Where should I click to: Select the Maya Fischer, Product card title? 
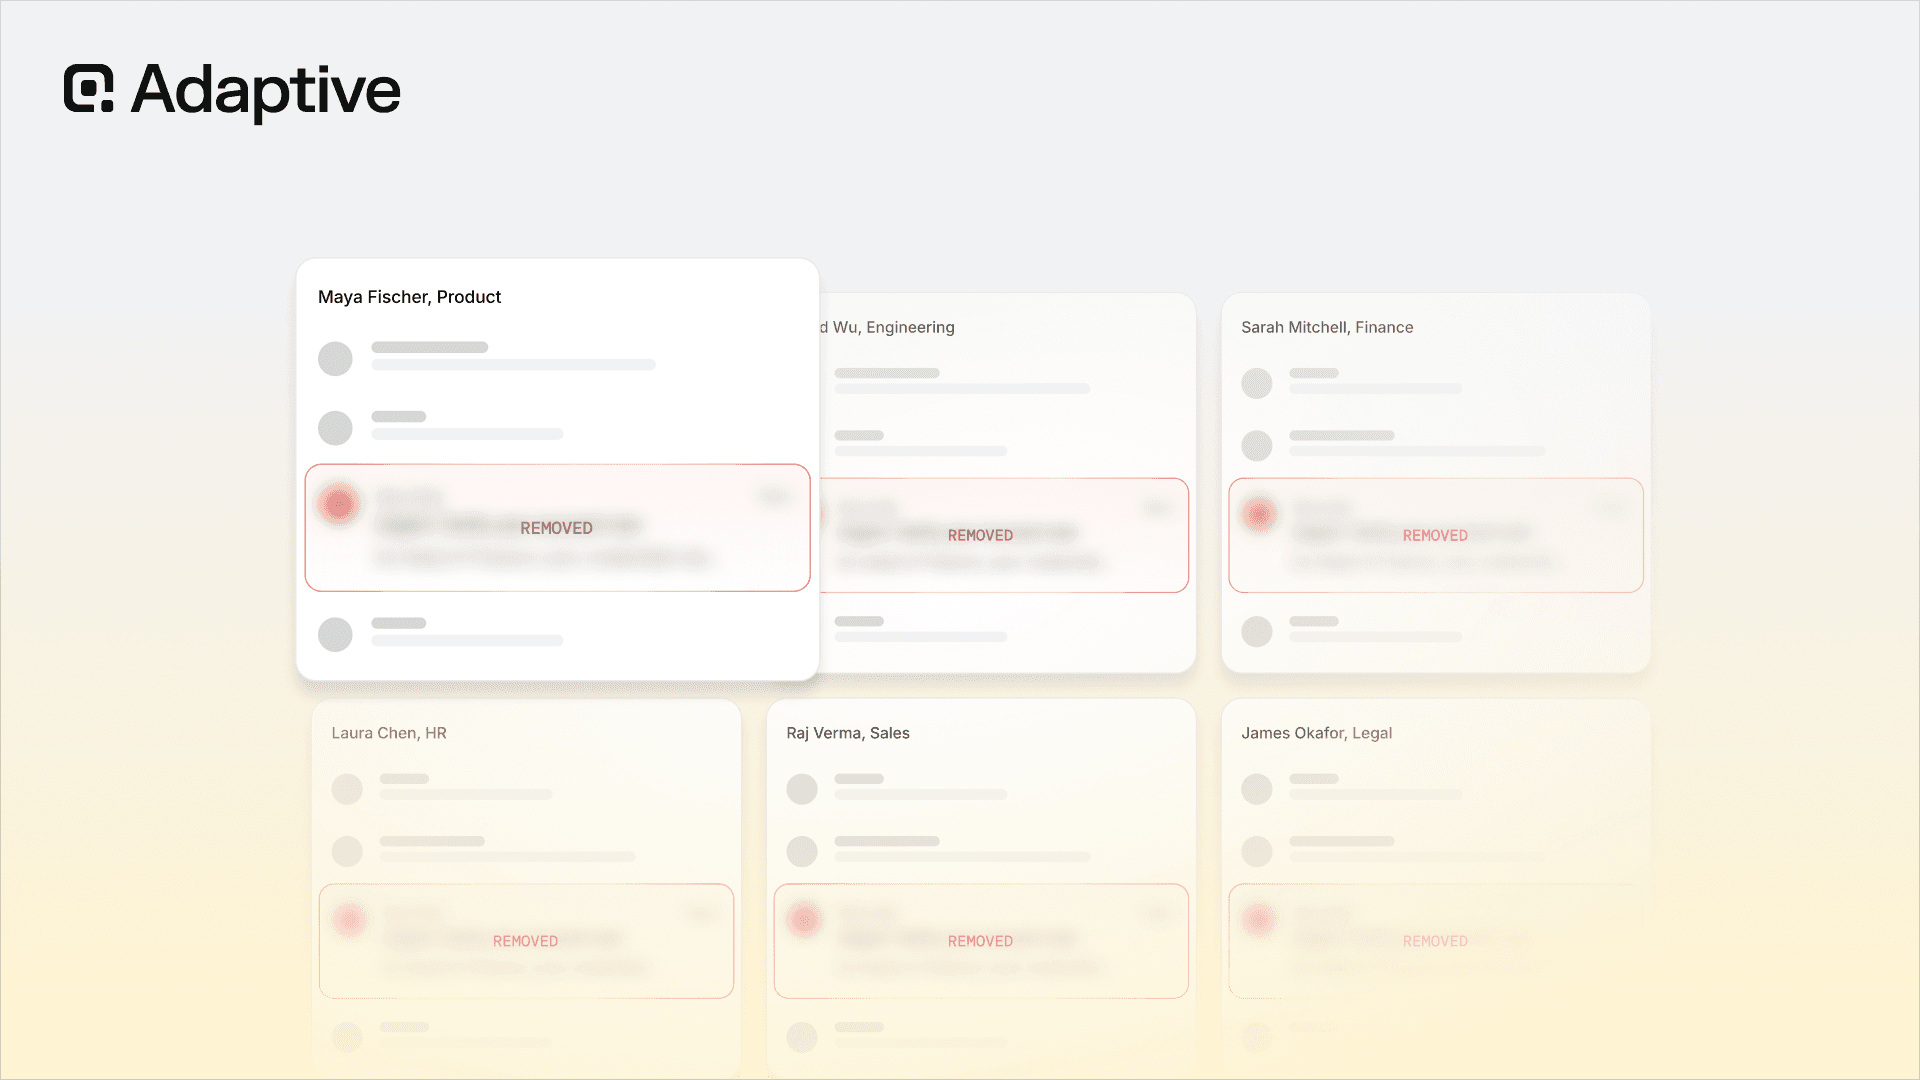click(x=409, y=297)
